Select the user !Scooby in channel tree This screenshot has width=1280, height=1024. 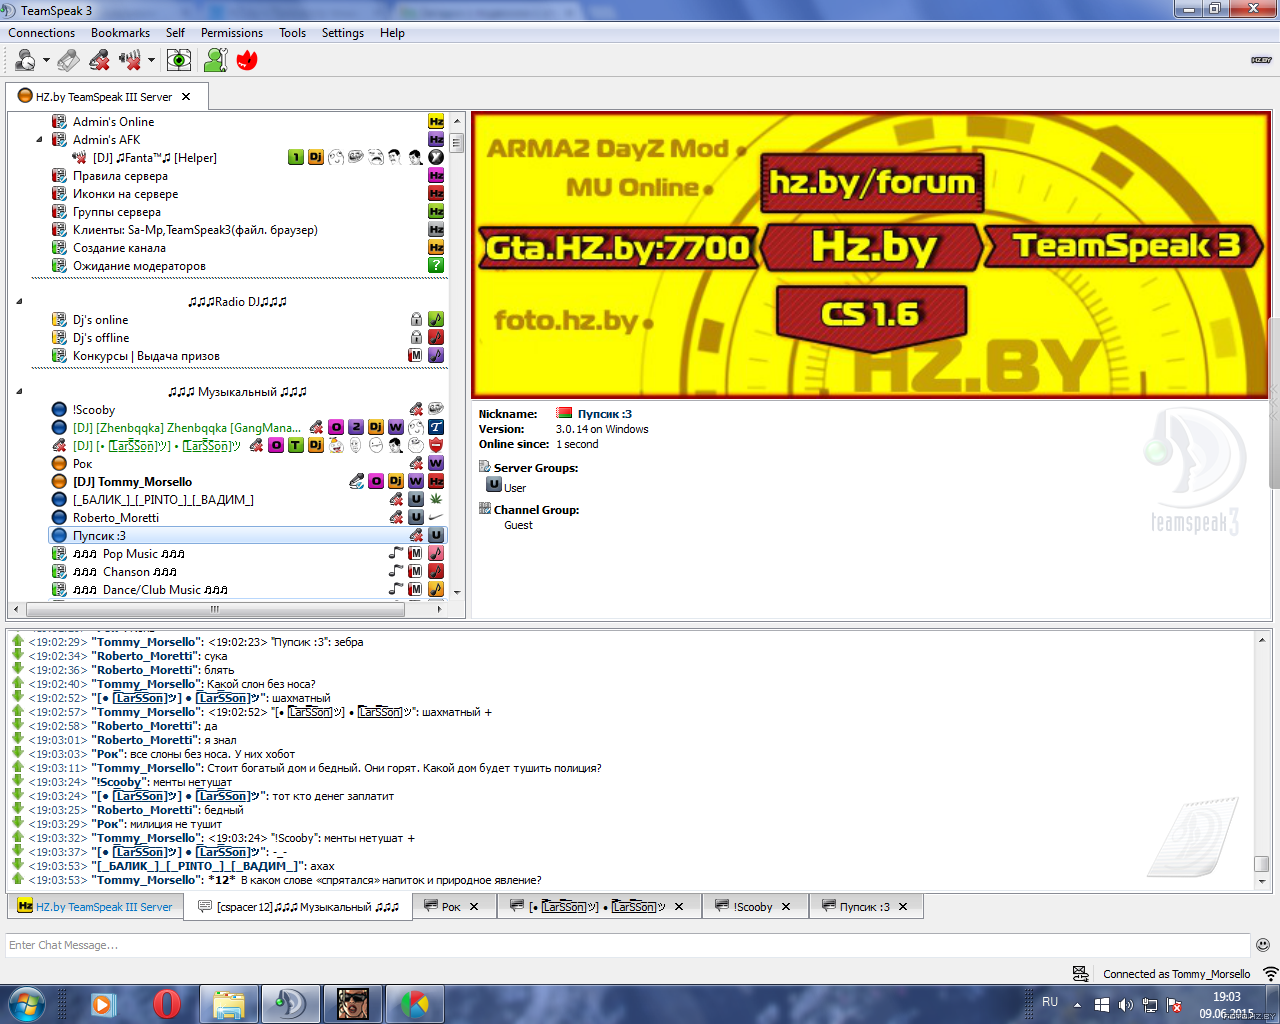tap(94, 410)
